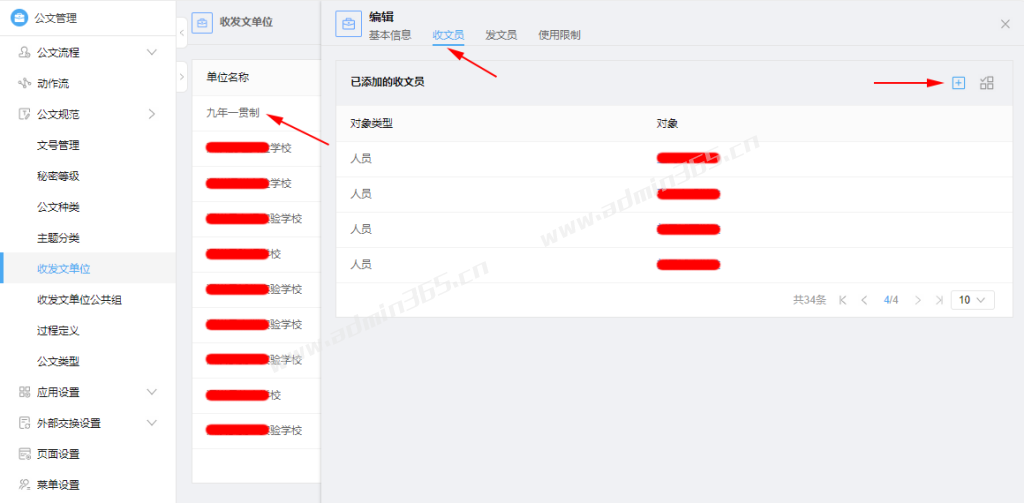Image resolution: width=1024 pixels, height=503 pixels.
Task: Expand the 应用设置 menu
Action: click(151, 392)
